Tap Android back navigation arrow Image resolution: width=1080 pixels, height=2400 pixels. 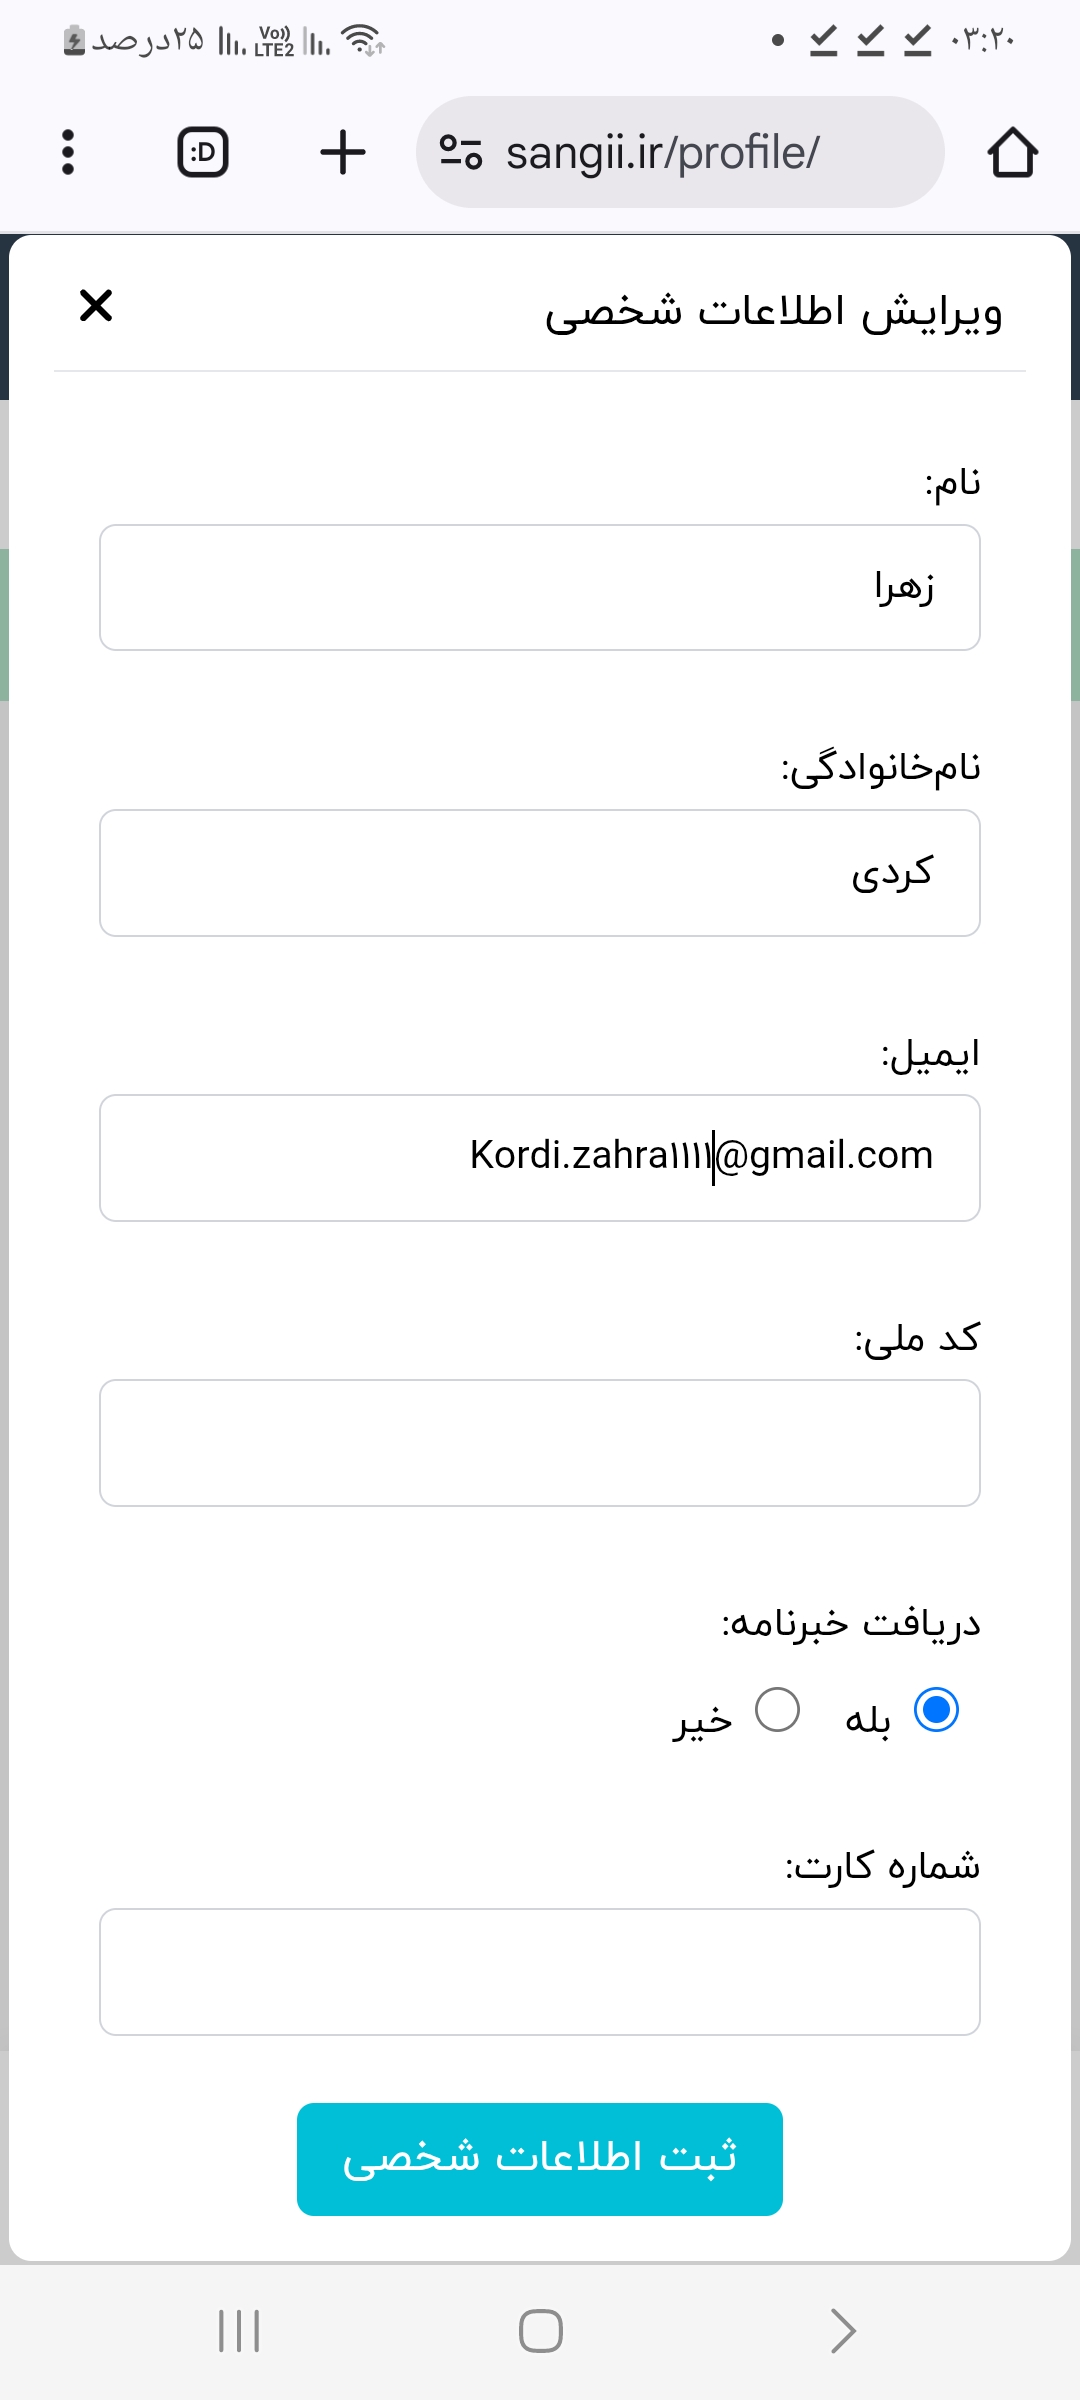click(843, 2331)
